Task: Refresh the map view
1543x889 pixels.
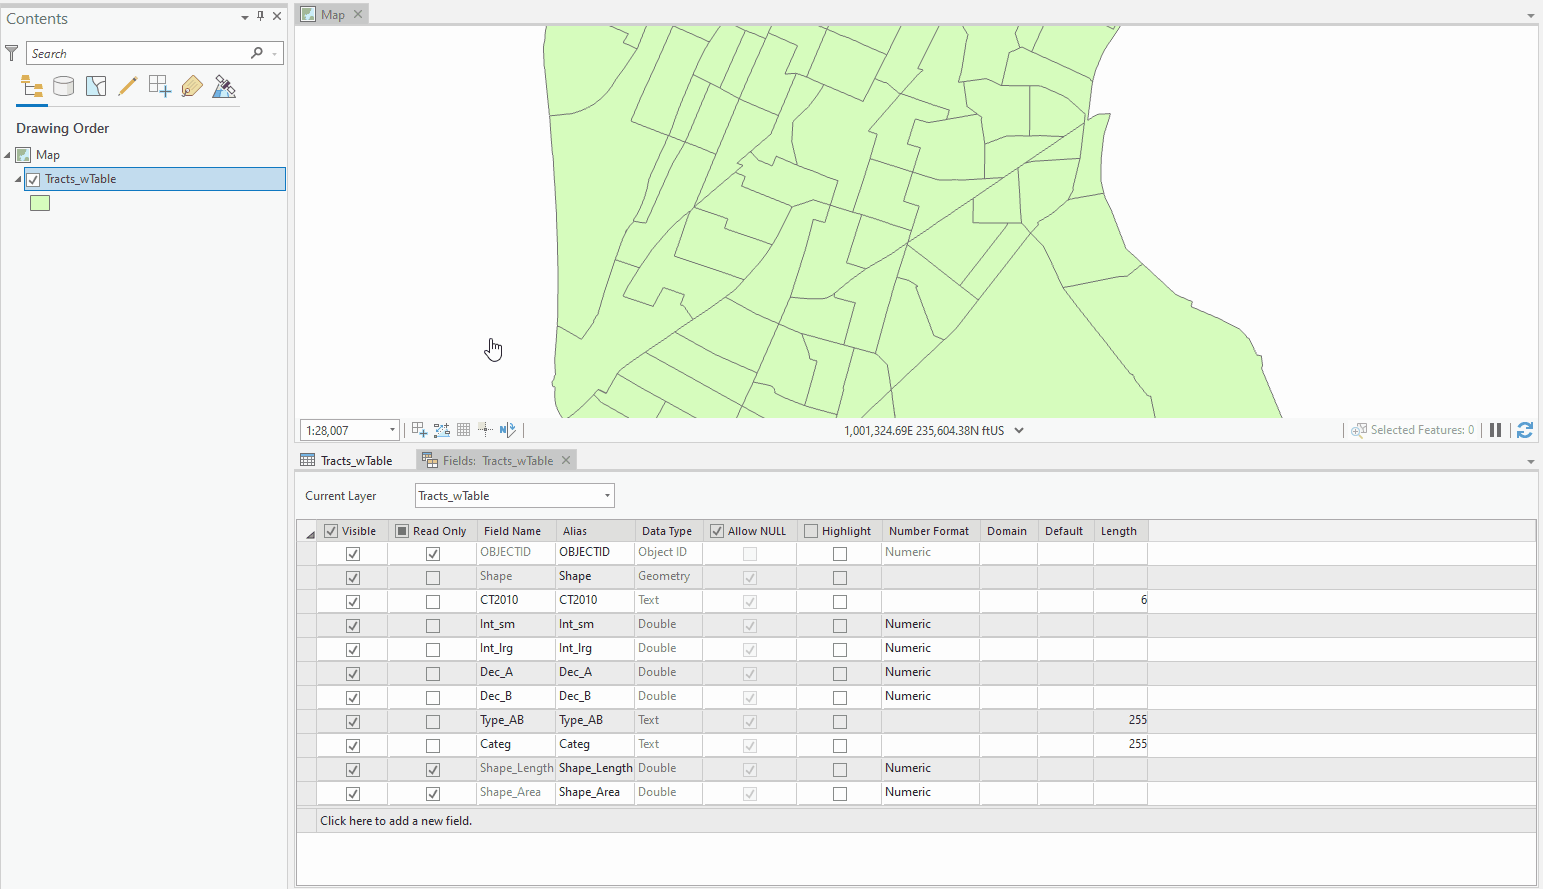Action: pyautogui.click(x=1525, y=429)
